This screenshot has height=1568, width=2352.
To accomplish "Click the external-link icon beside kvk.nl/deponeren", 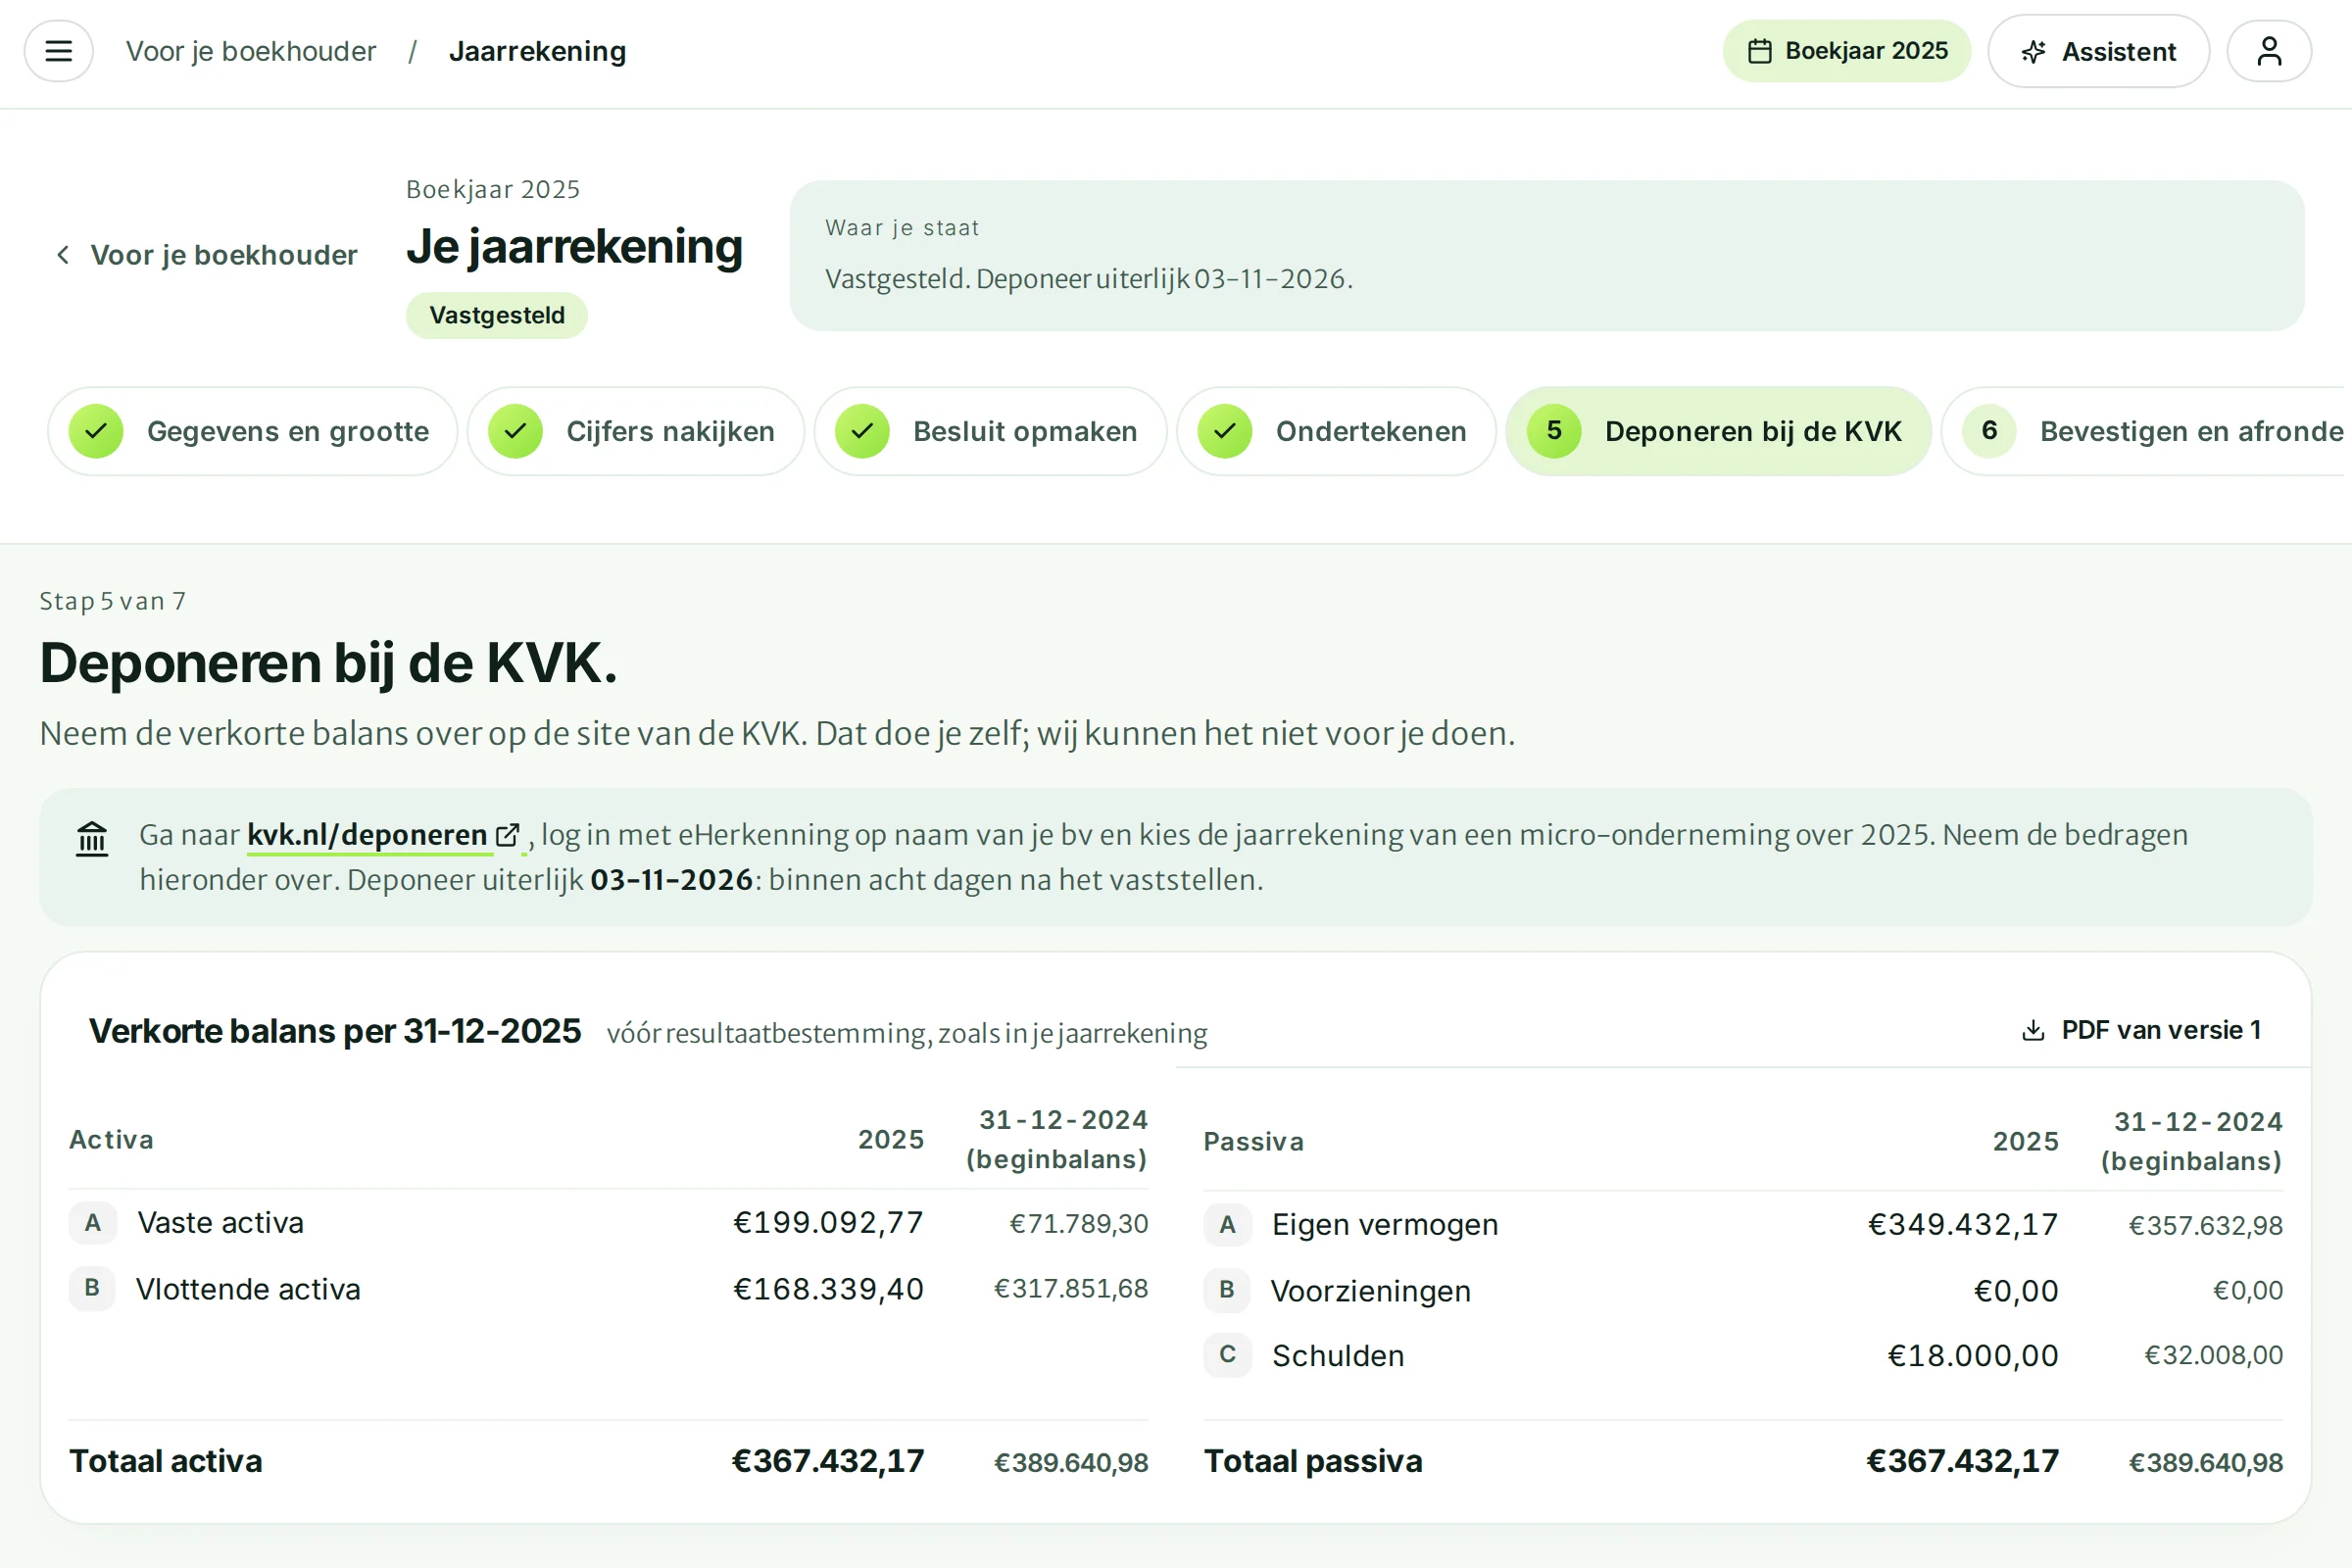I will pos(508,834).
